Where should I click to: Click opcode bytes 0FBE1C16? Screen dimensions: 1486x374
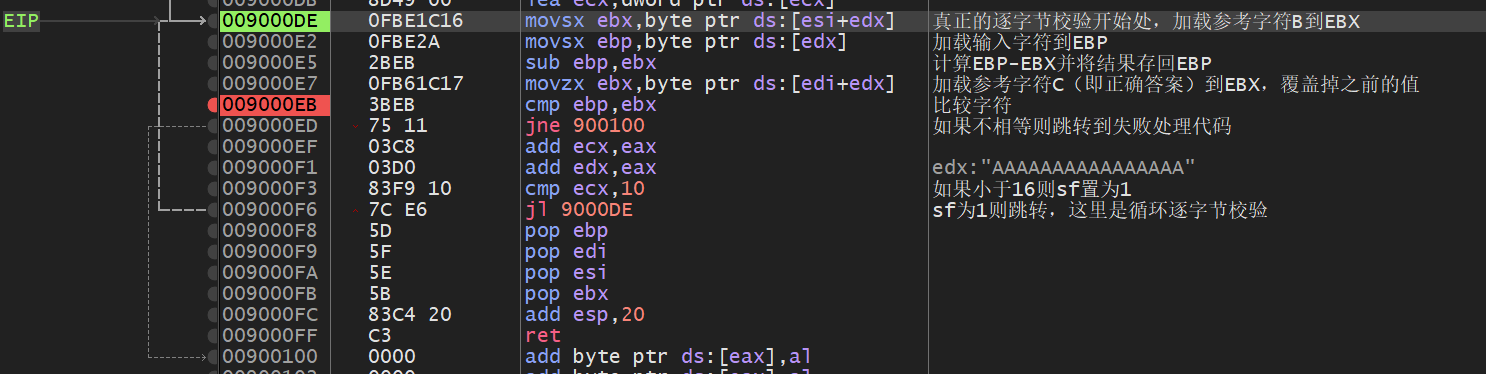tap(416, 21)
